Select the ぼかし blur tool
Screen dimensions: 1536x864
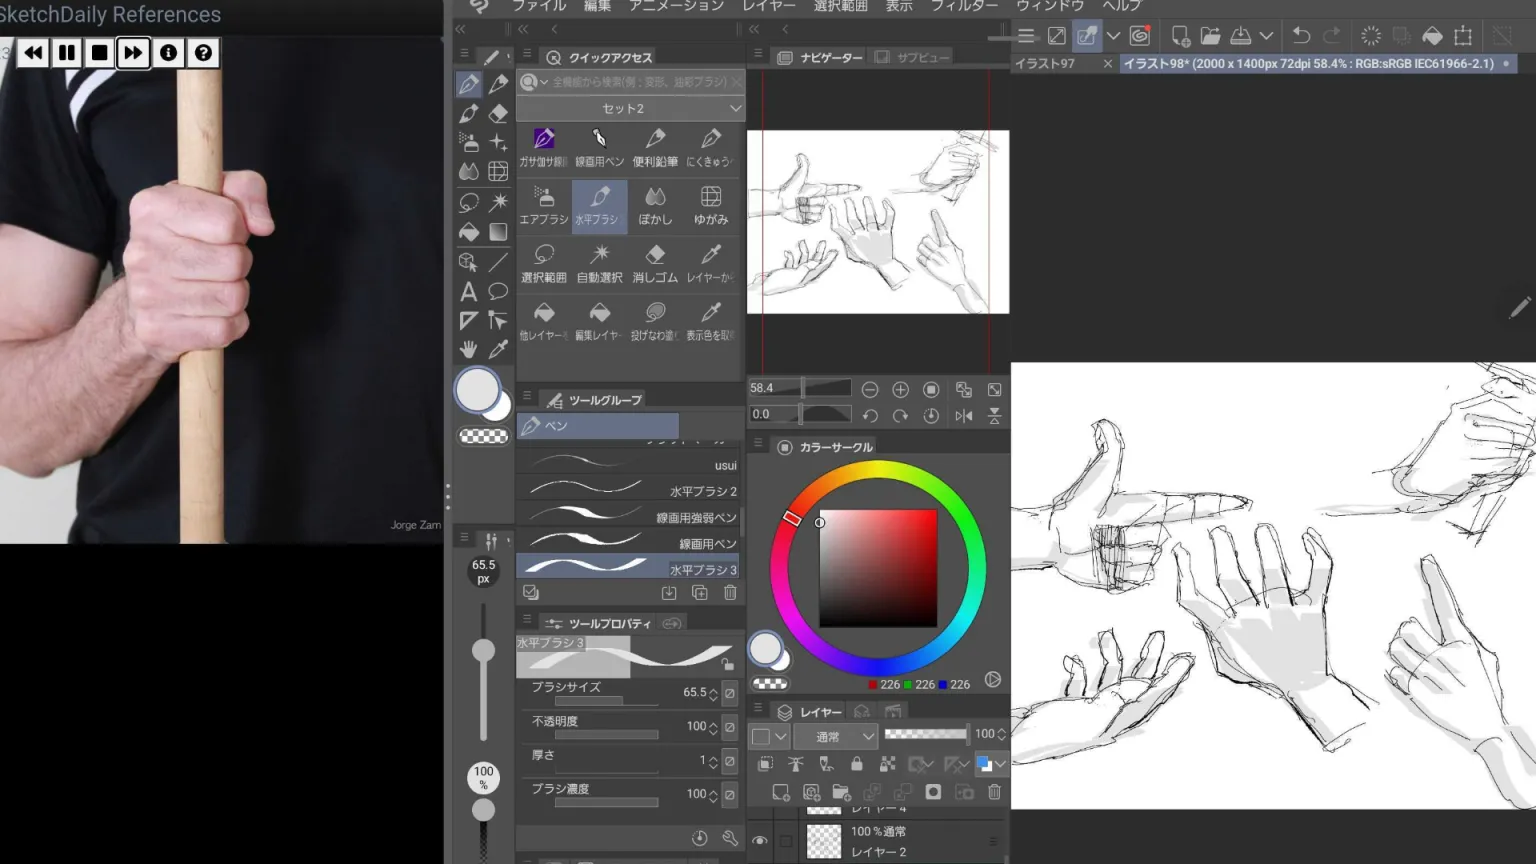[x=655, y=205]
